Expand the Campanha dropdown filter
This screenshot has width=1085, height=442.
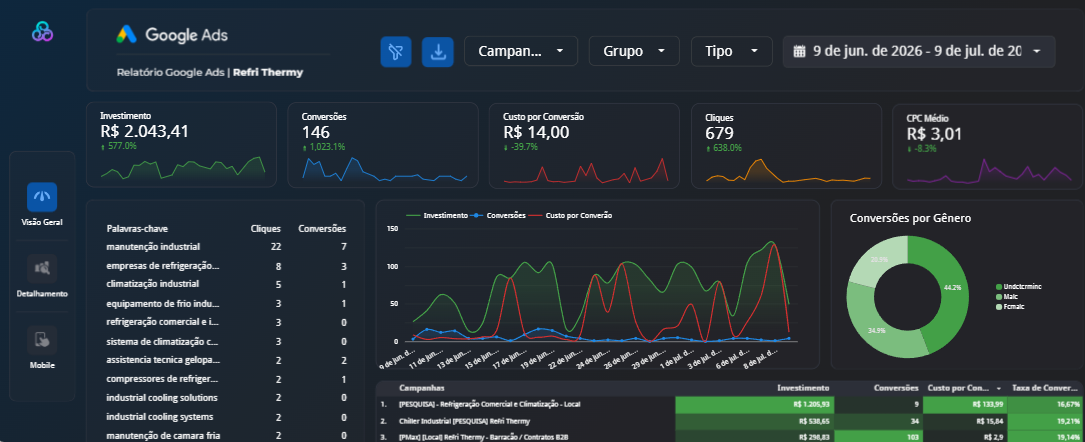pos(520,51)
